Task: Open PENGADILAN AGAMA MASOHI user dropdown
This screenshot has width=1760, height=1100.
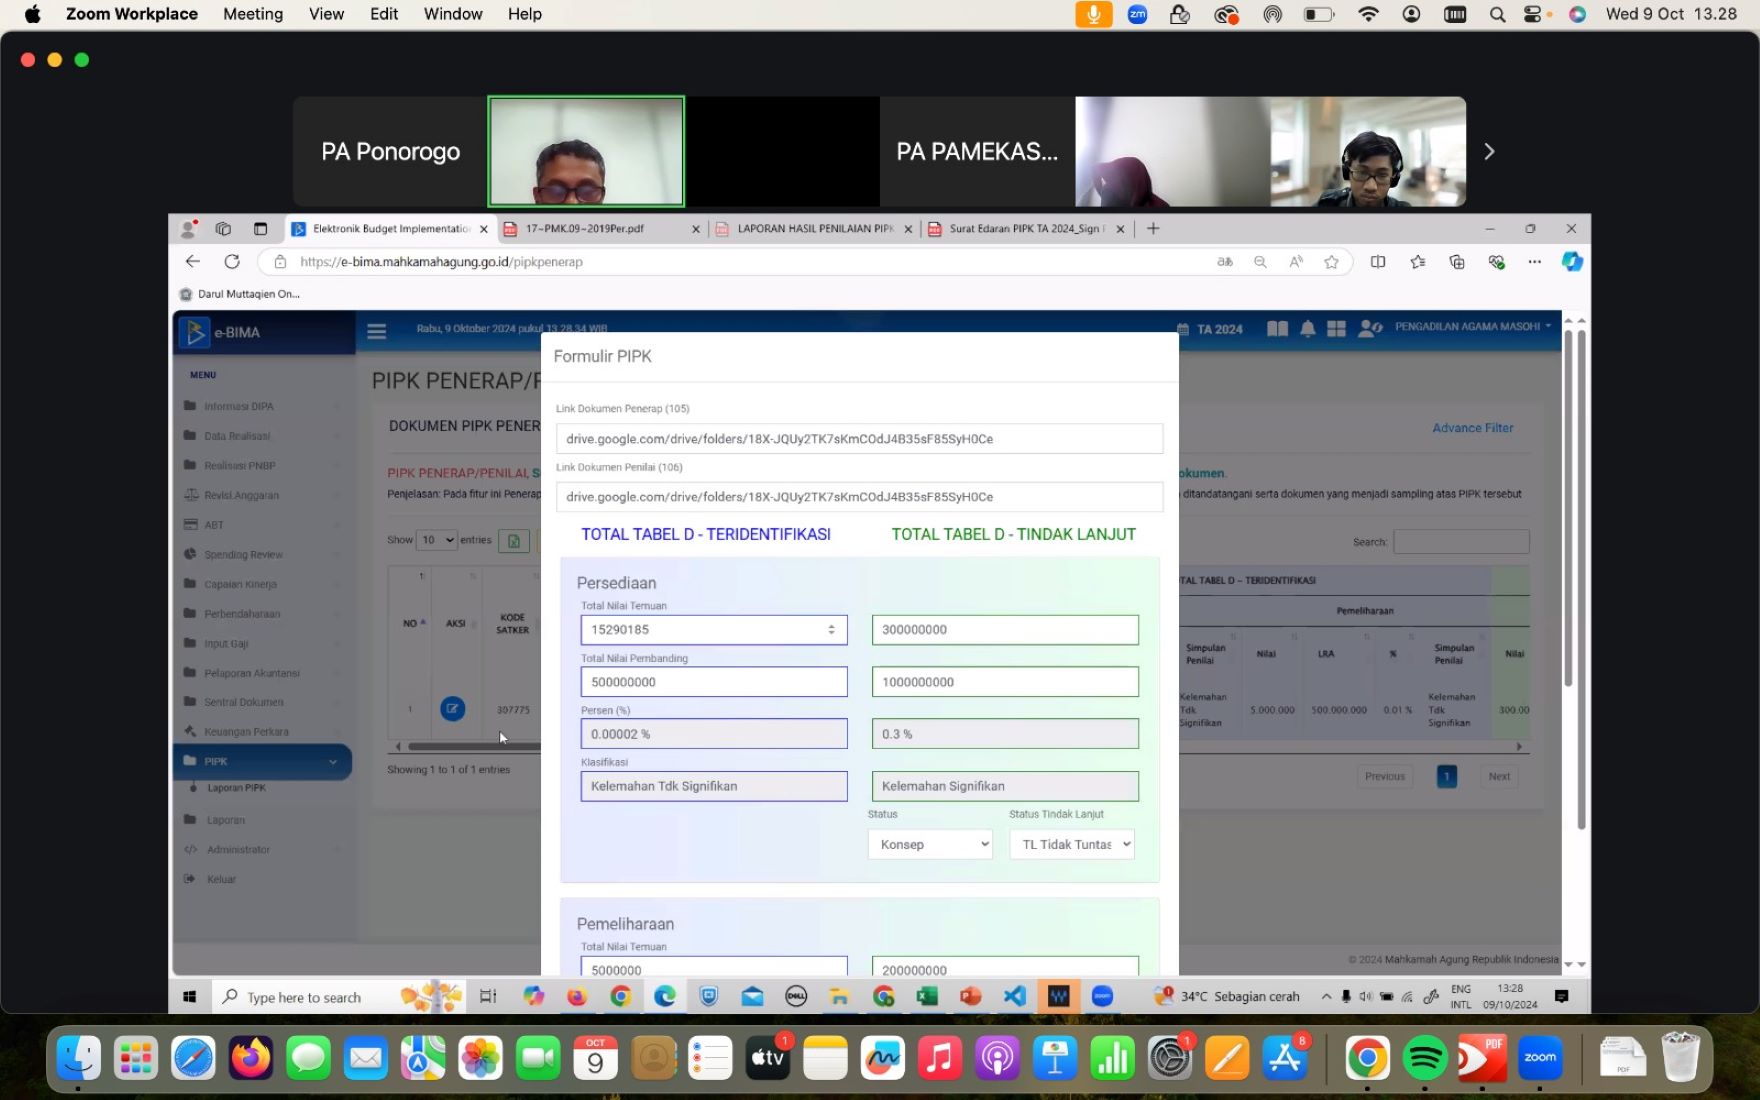Action: [1473, 327]
